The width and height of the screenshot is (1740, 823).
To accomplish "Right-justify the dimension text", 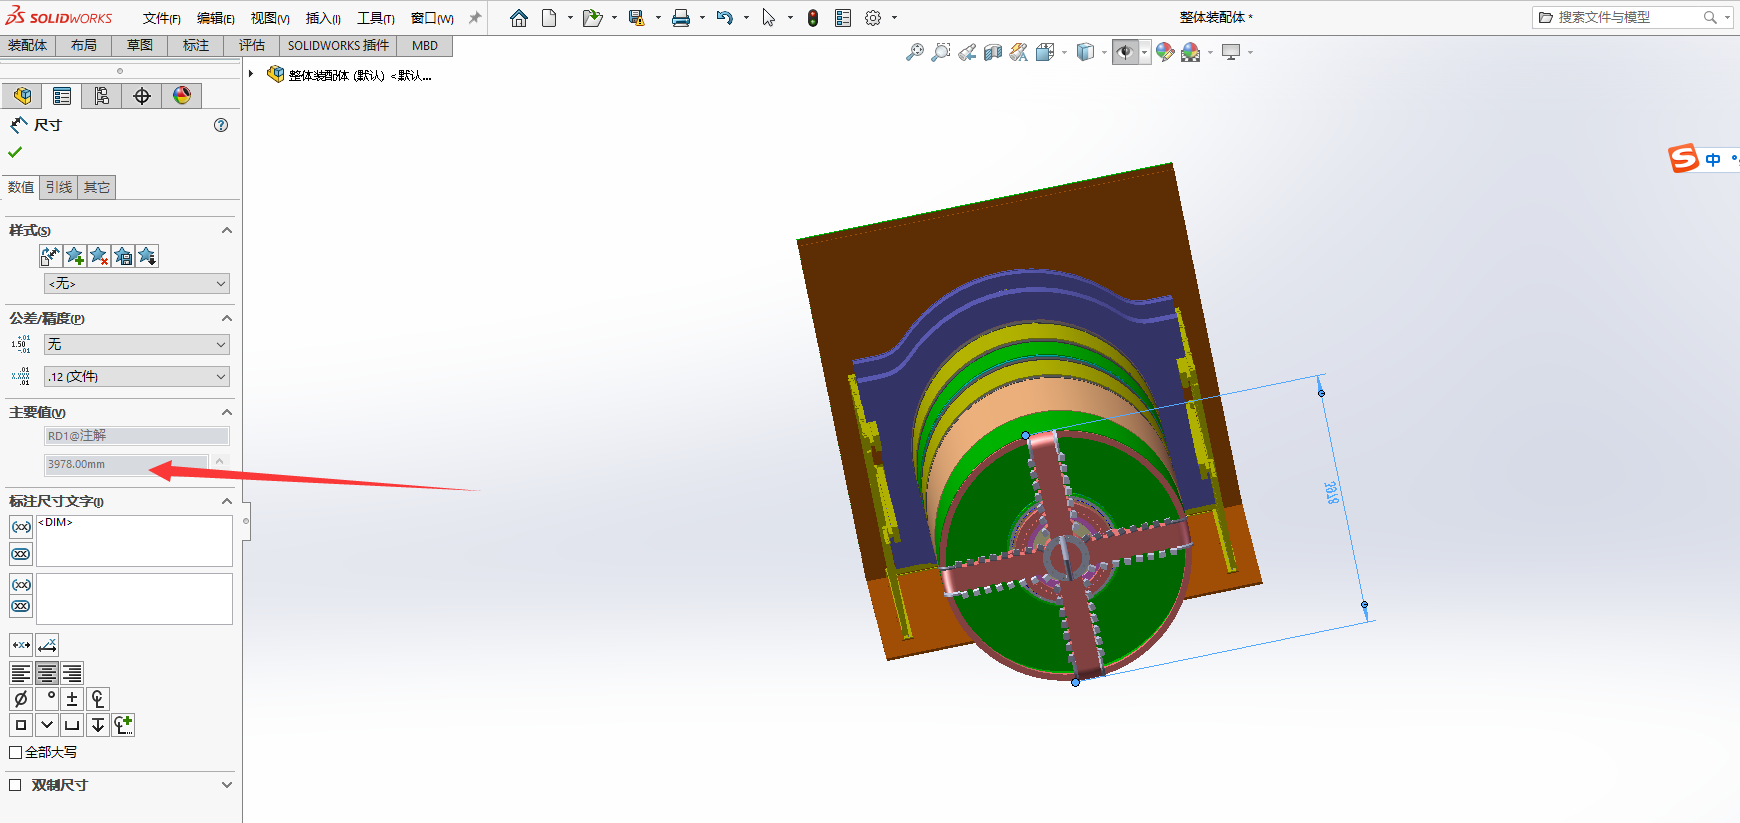I will point(71,673).
